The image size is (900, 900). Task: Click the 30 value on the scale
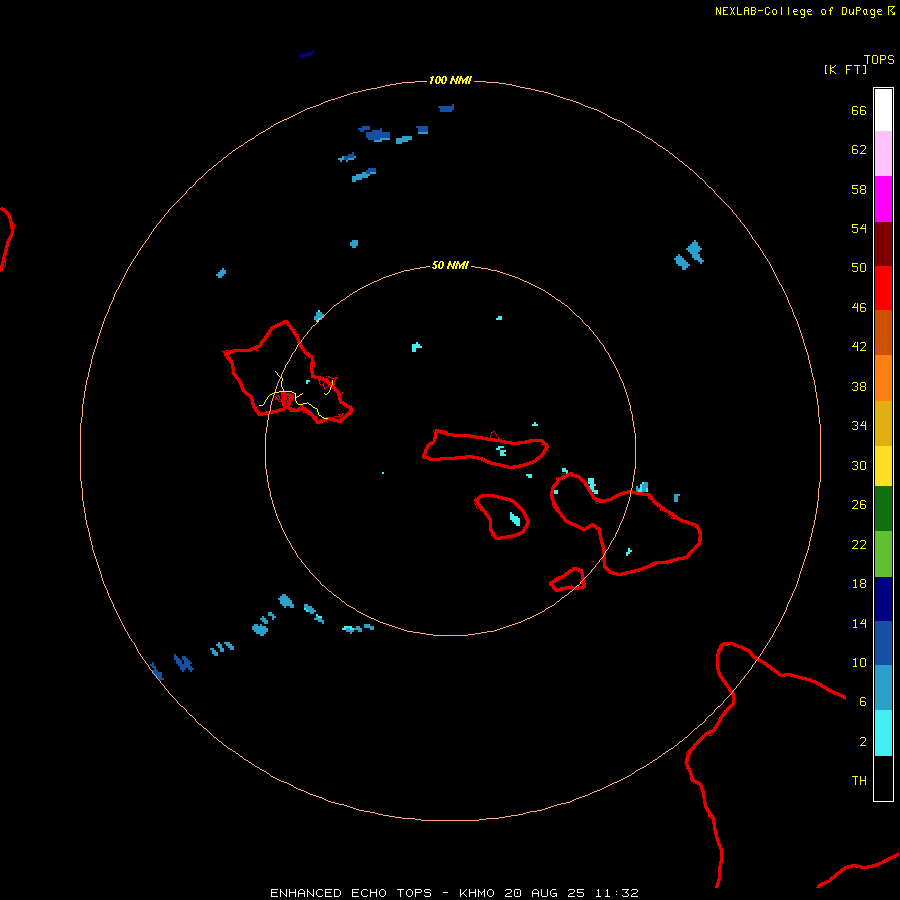coord(859,465)
